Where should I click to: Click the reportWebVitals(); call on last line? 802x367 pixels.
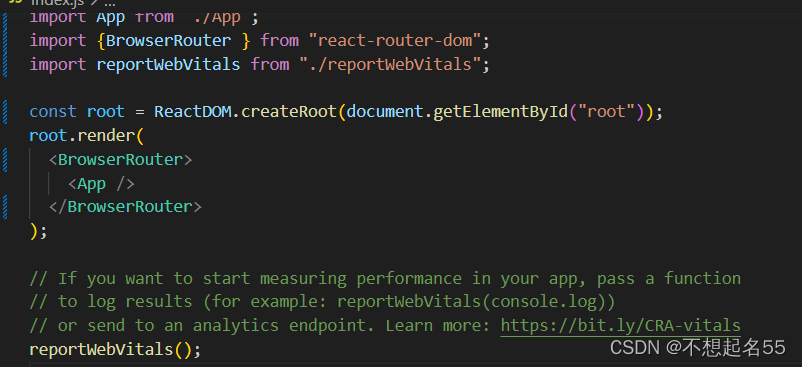point(116,350)
